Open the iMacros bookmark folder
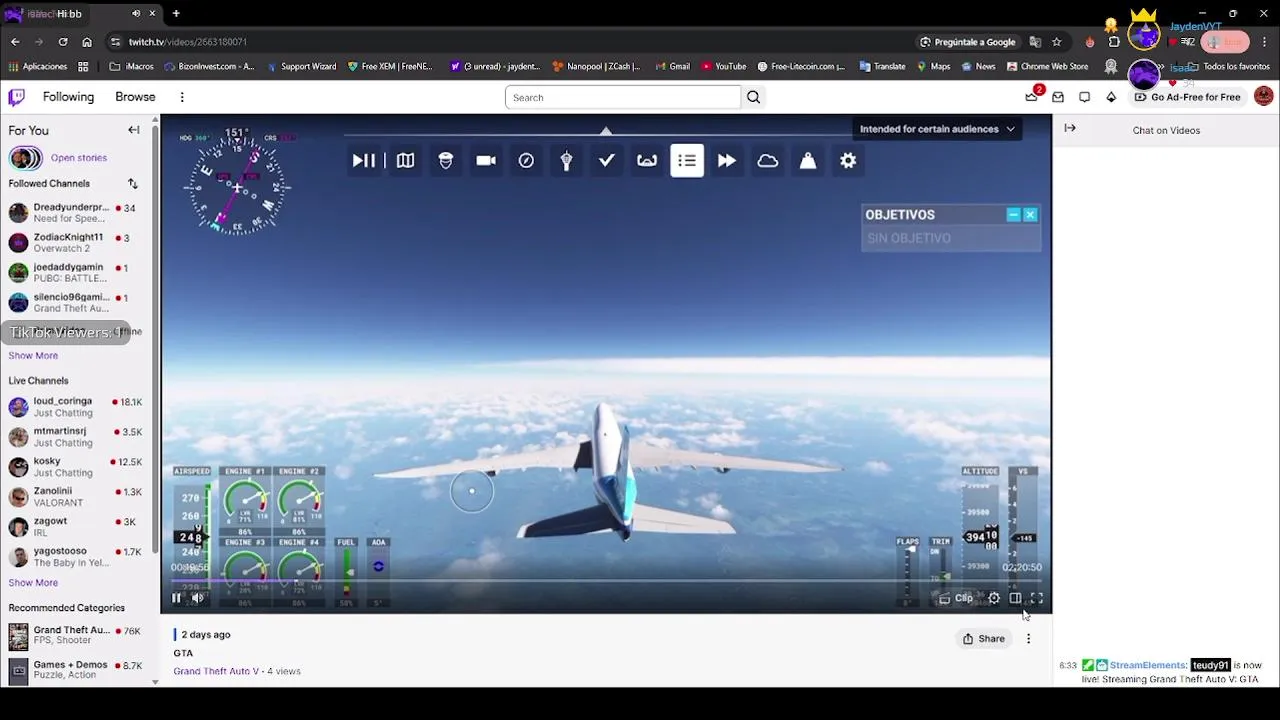Image resolution: width=1280 pixels, height=720 pixels. coord(132,67)
